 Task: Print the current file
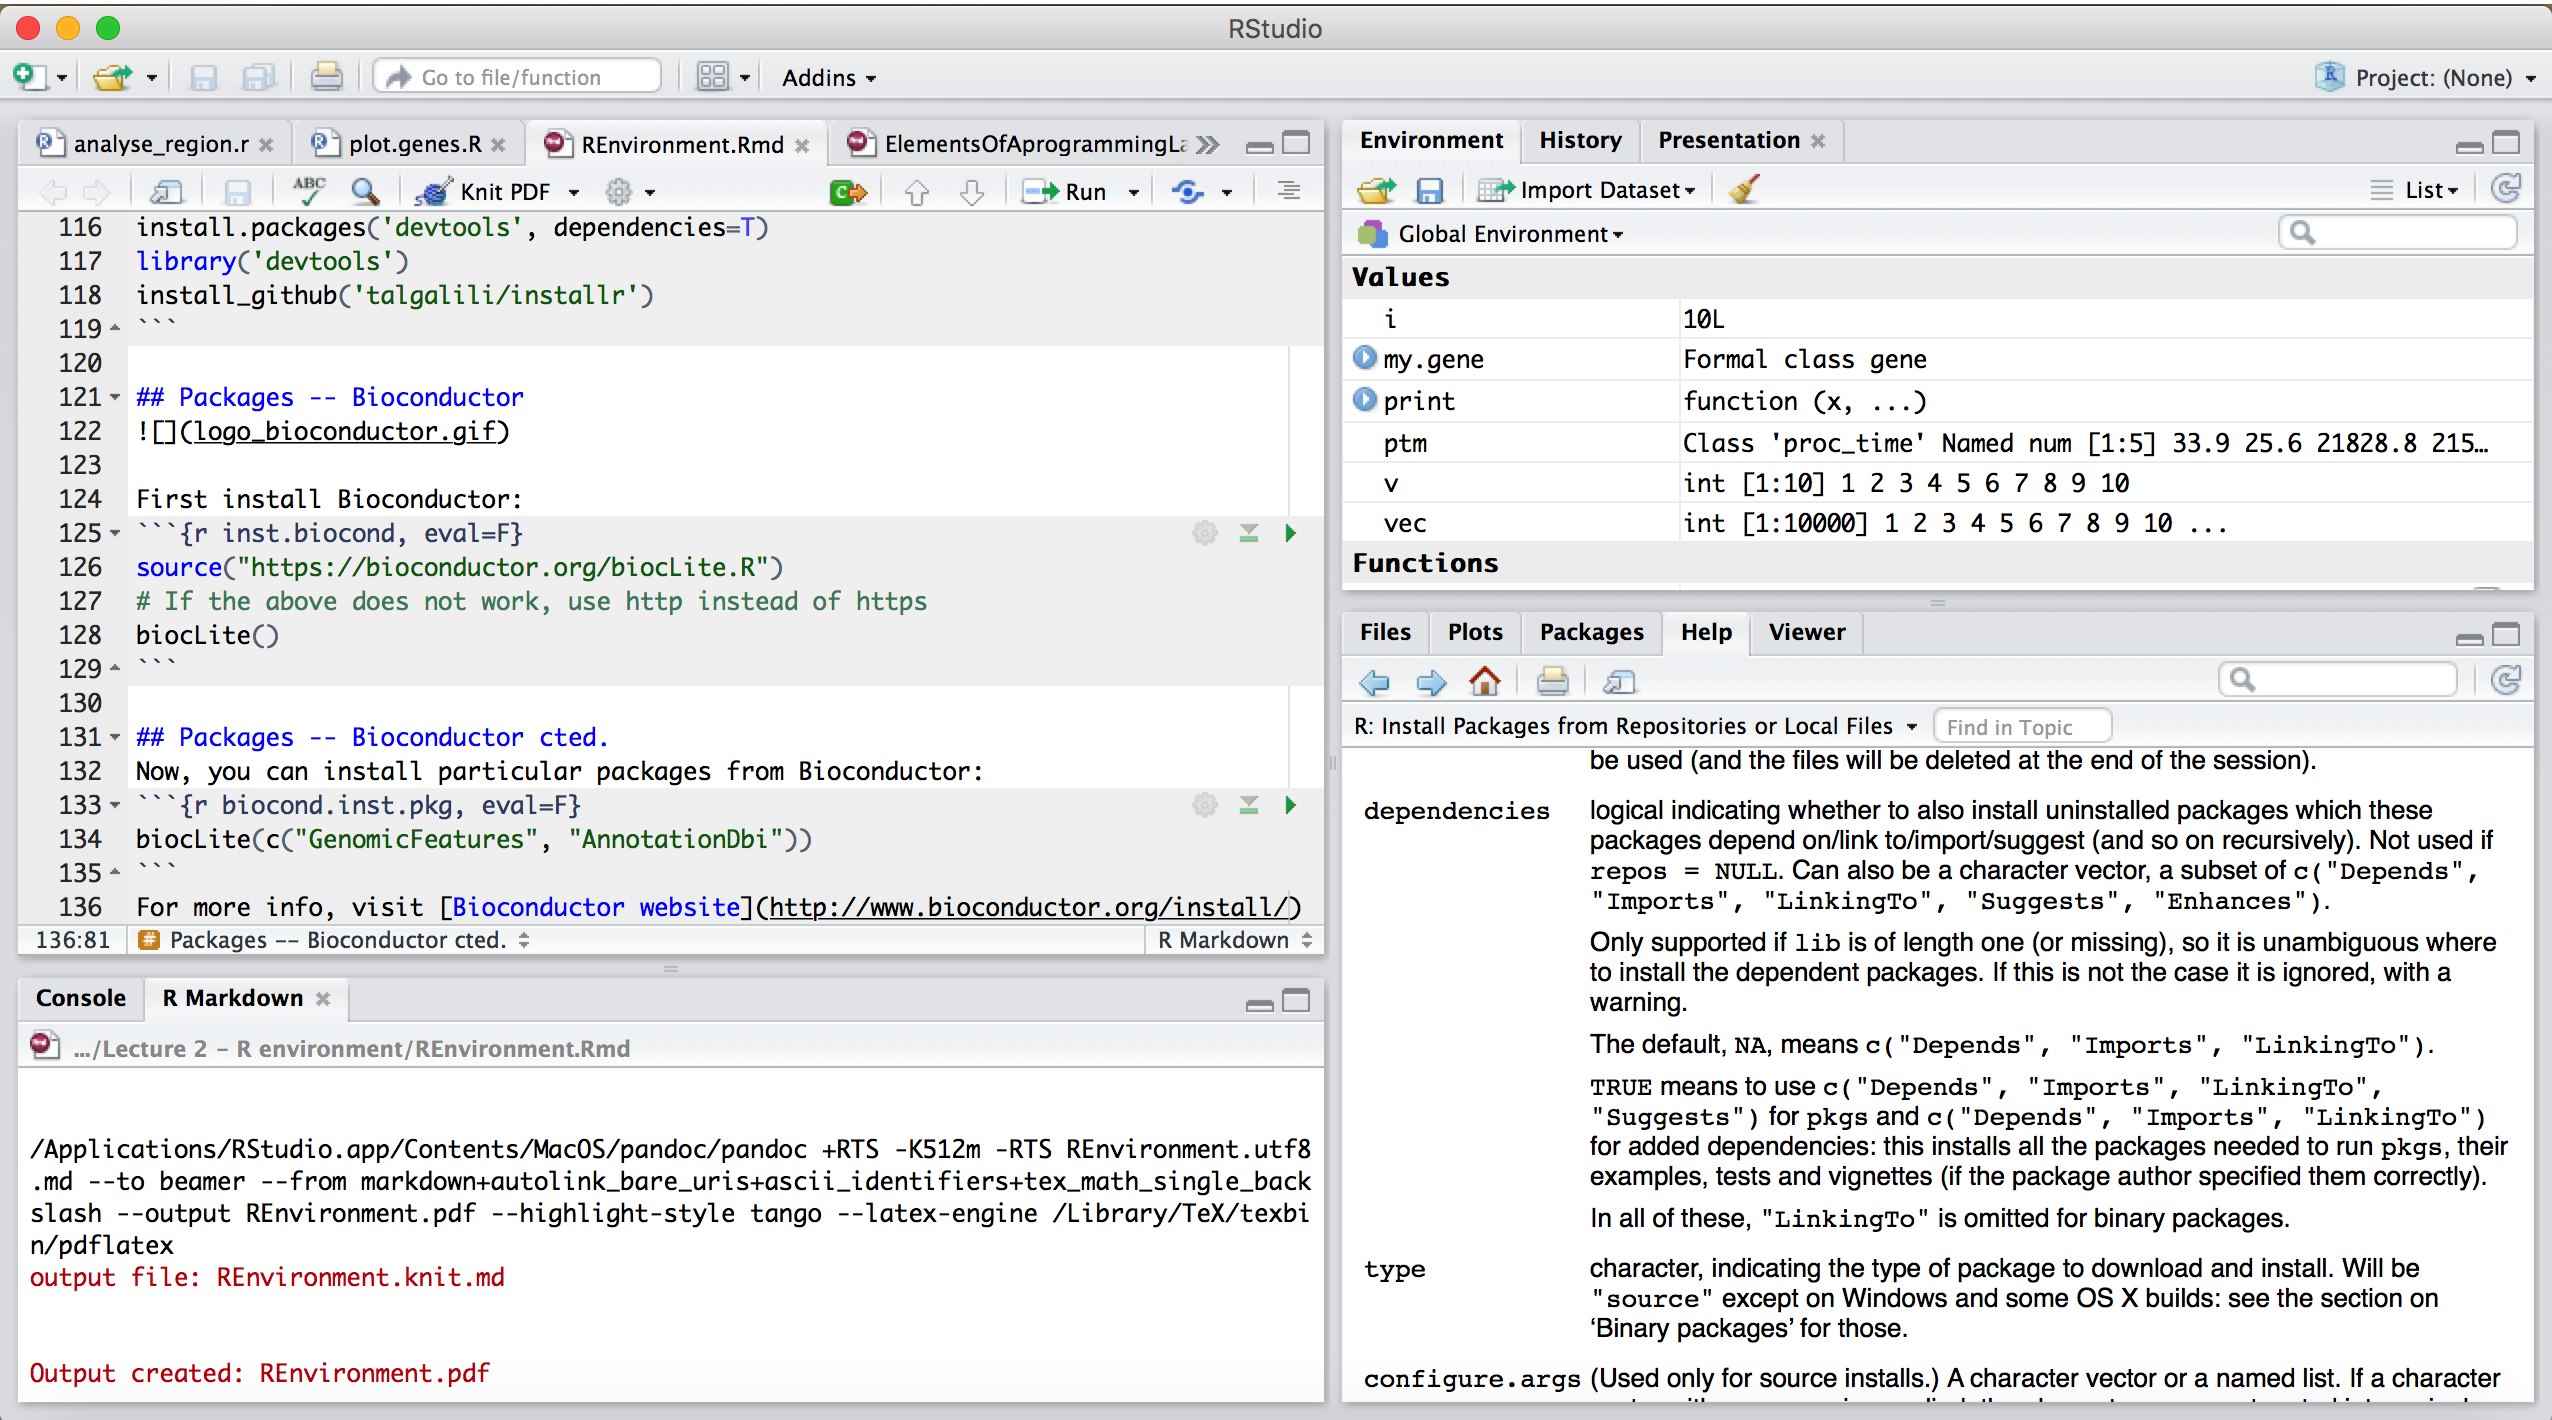tap(327, 76)
